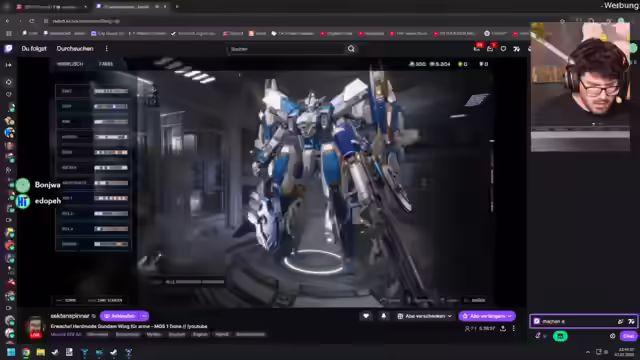Expand the followed channels sidebar arrow
The image size is (640, 360).
(8, 65)
